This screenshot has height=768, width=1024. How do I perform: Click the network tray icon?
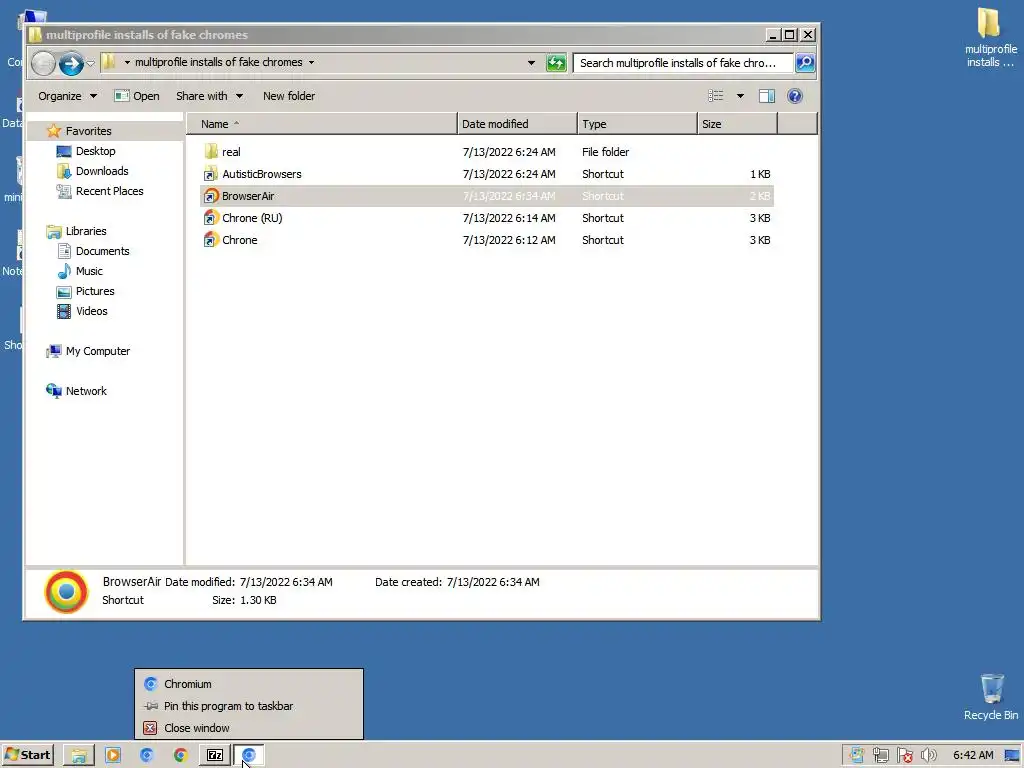click(x=880, y=756)
